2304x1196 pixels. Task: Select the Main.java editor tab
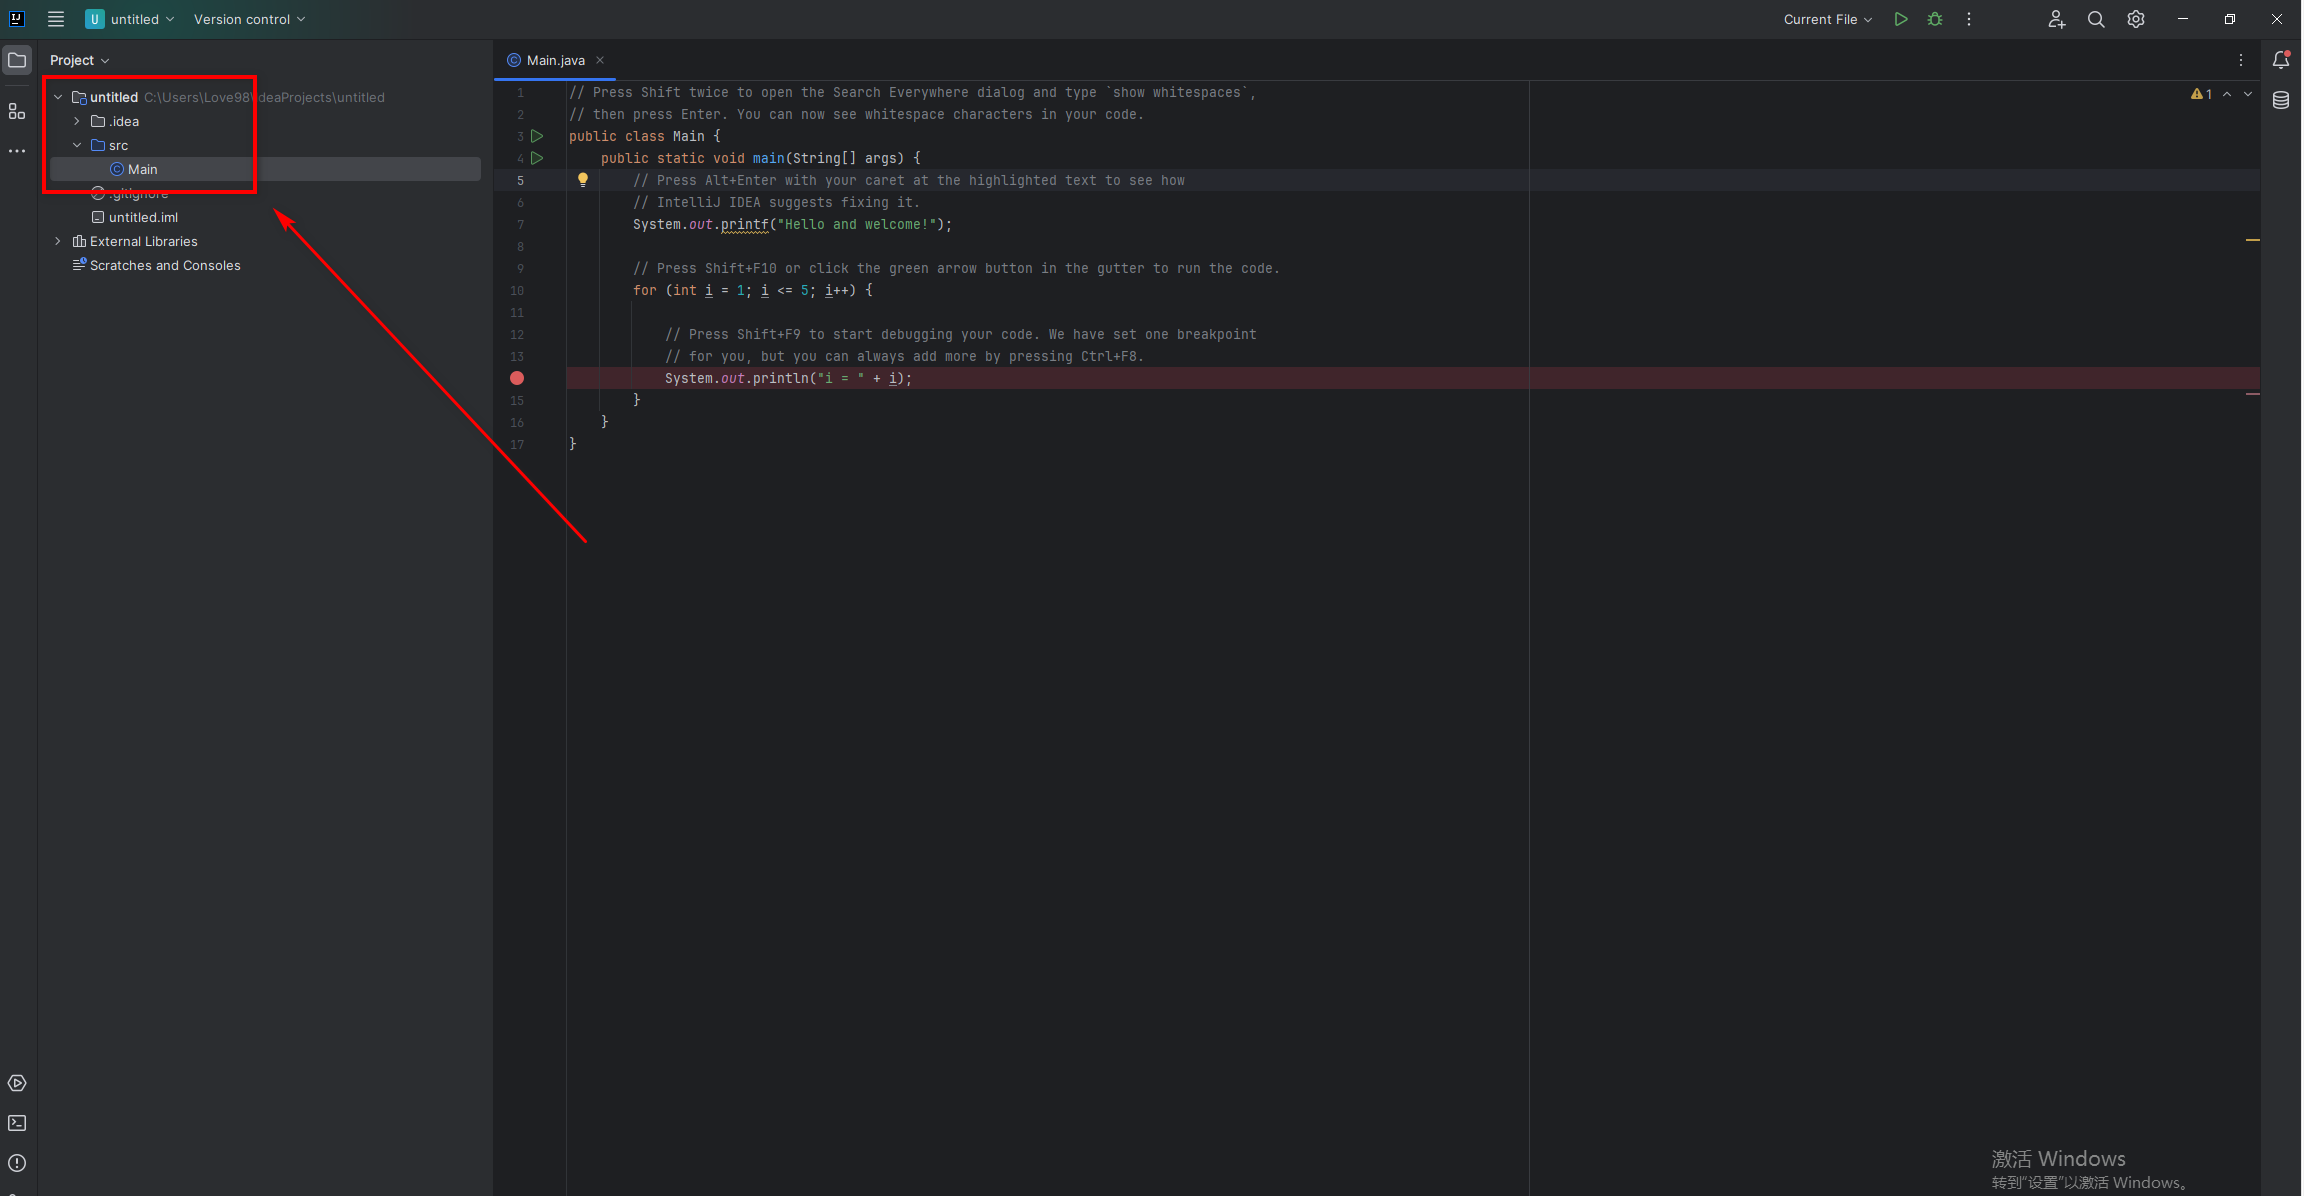555,60
